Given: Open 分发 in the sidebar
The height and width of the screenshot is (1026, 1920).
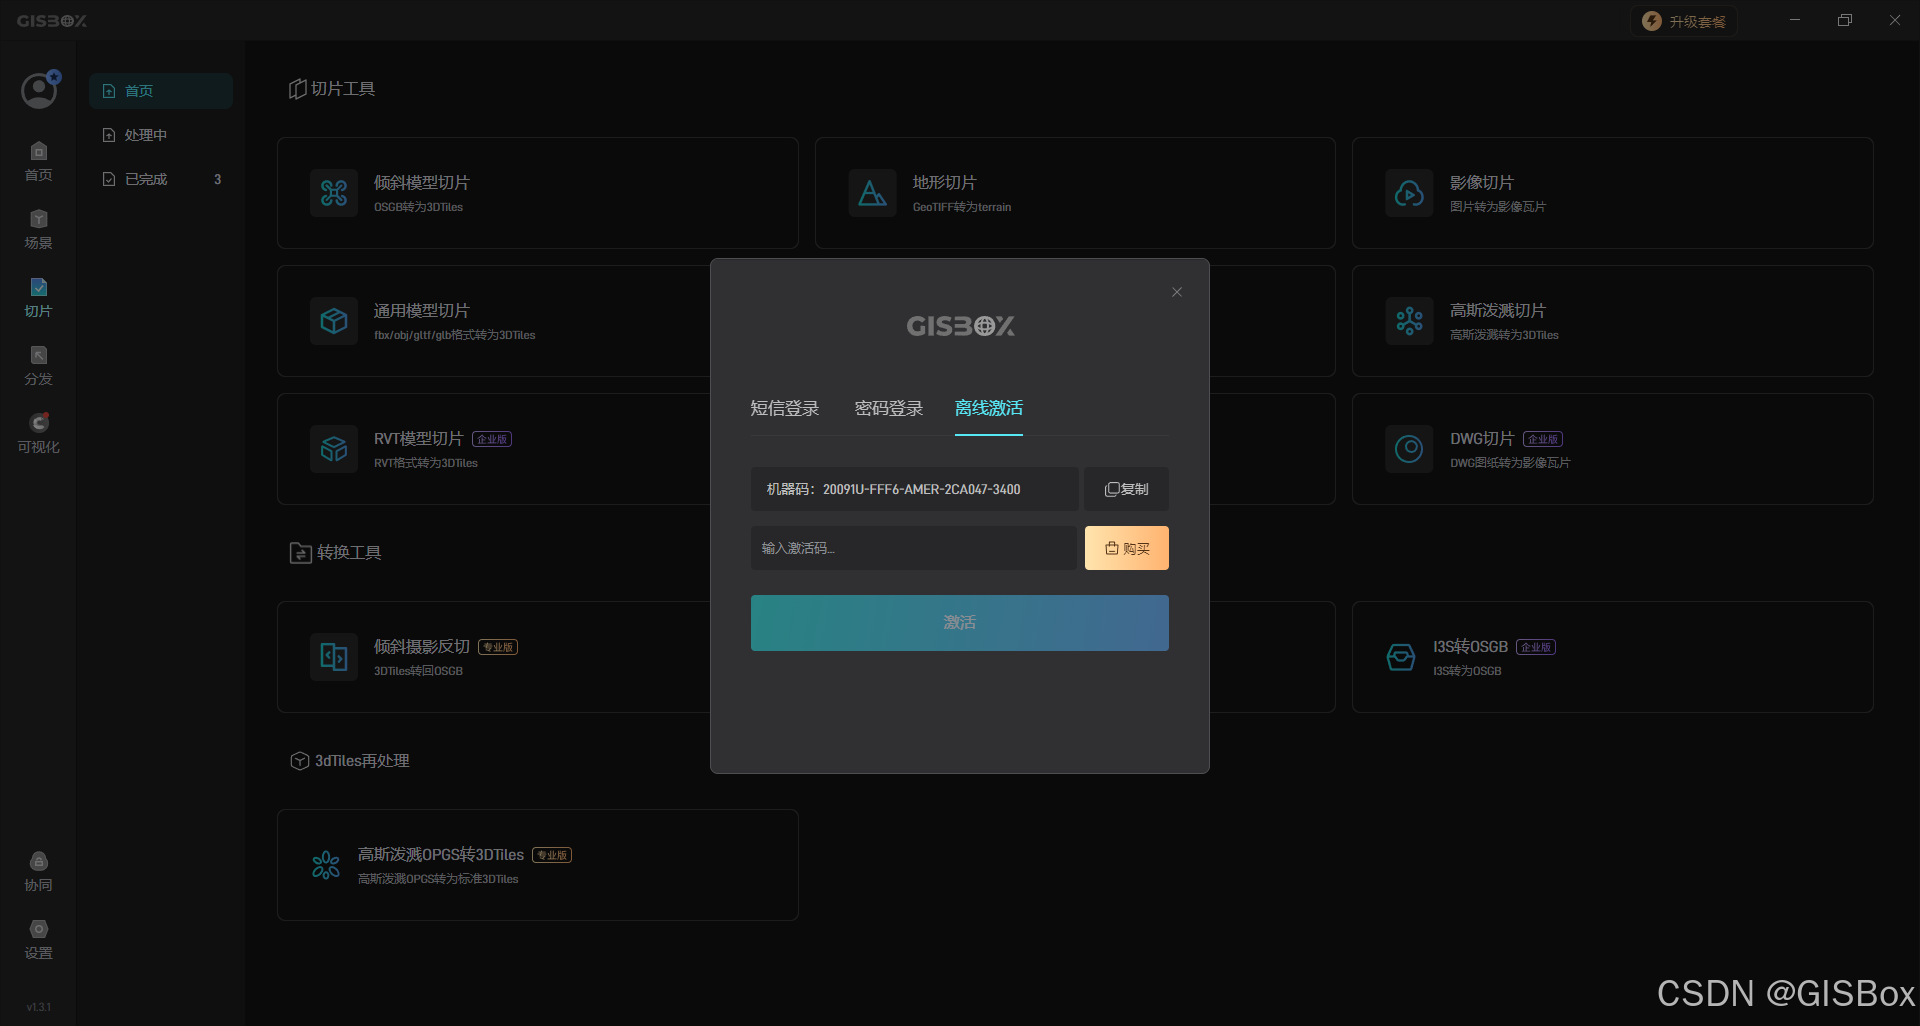Looking at the screenshot, I should [x=38, y=366].
